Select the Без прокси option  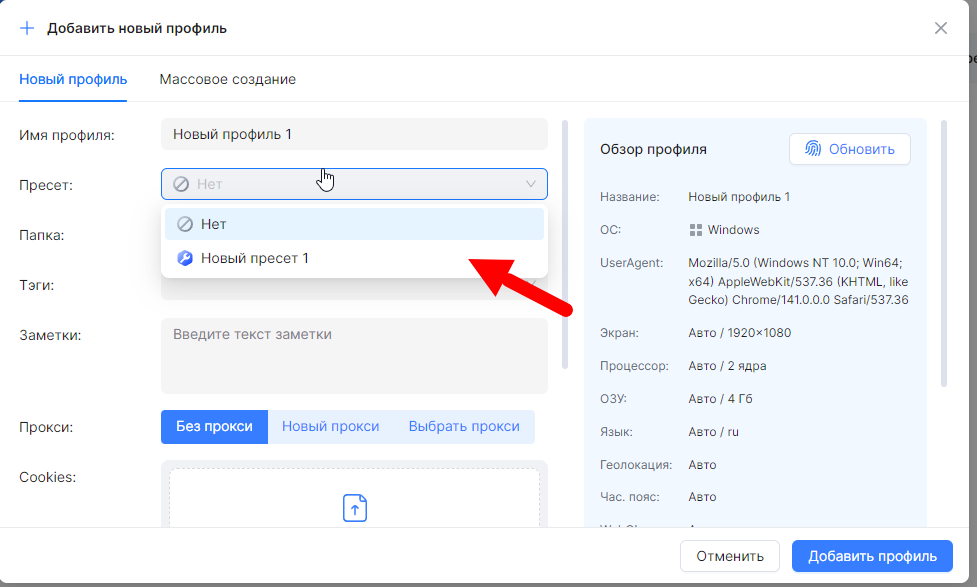coord(214,426)
